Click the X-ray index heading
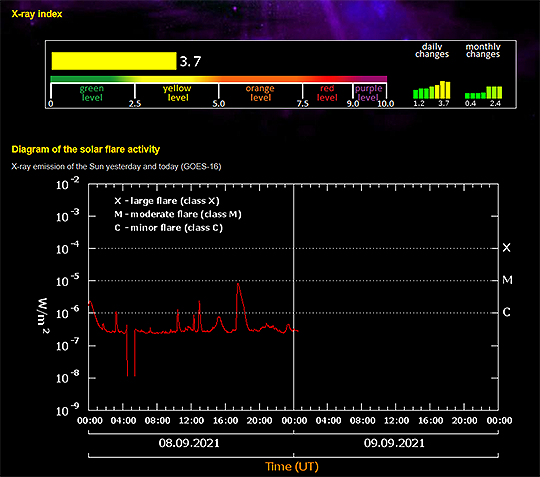This screenshot has height=477, width=540. (x=37, y=14)
